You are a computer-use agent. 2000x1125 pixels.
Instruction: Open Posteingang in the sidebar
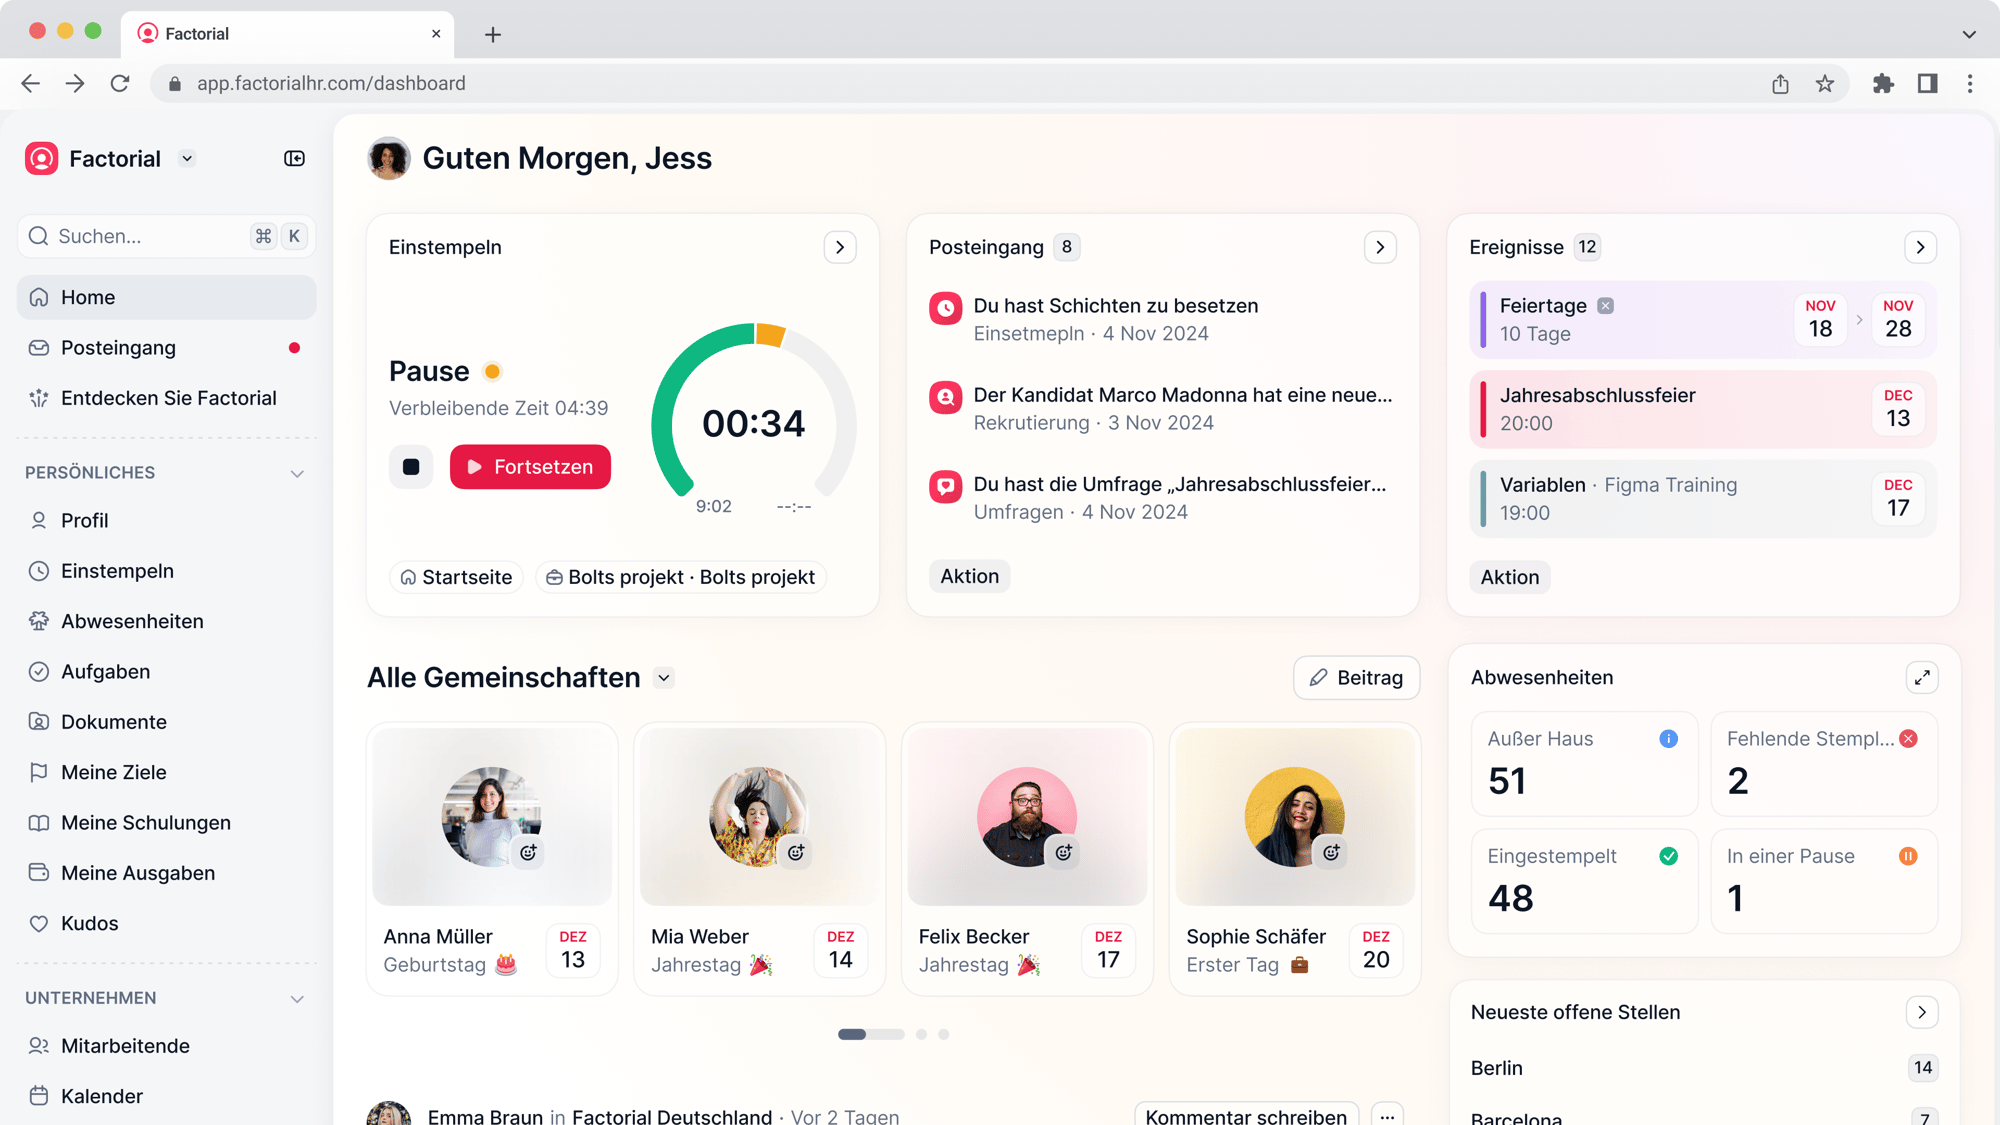tap(167, 348)
